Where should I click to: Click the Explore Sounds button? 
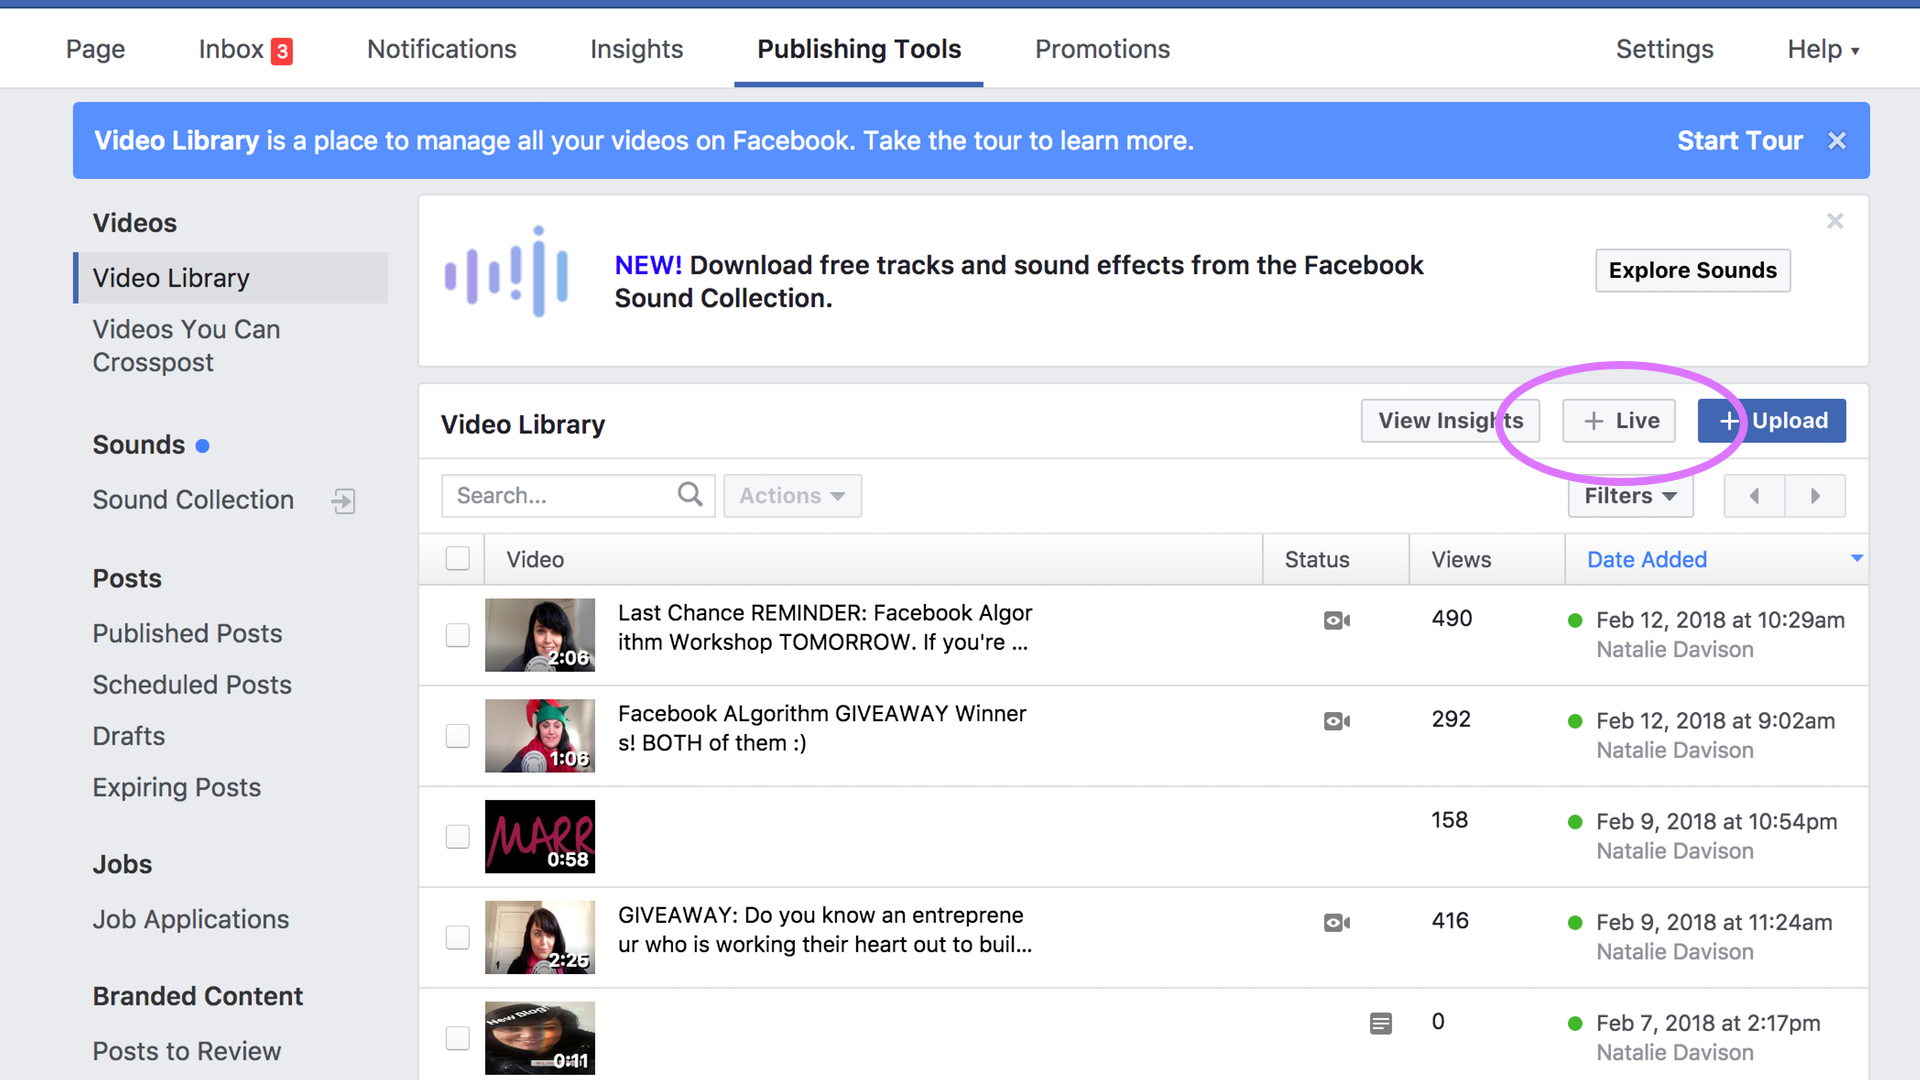[x=1692, y=271]
